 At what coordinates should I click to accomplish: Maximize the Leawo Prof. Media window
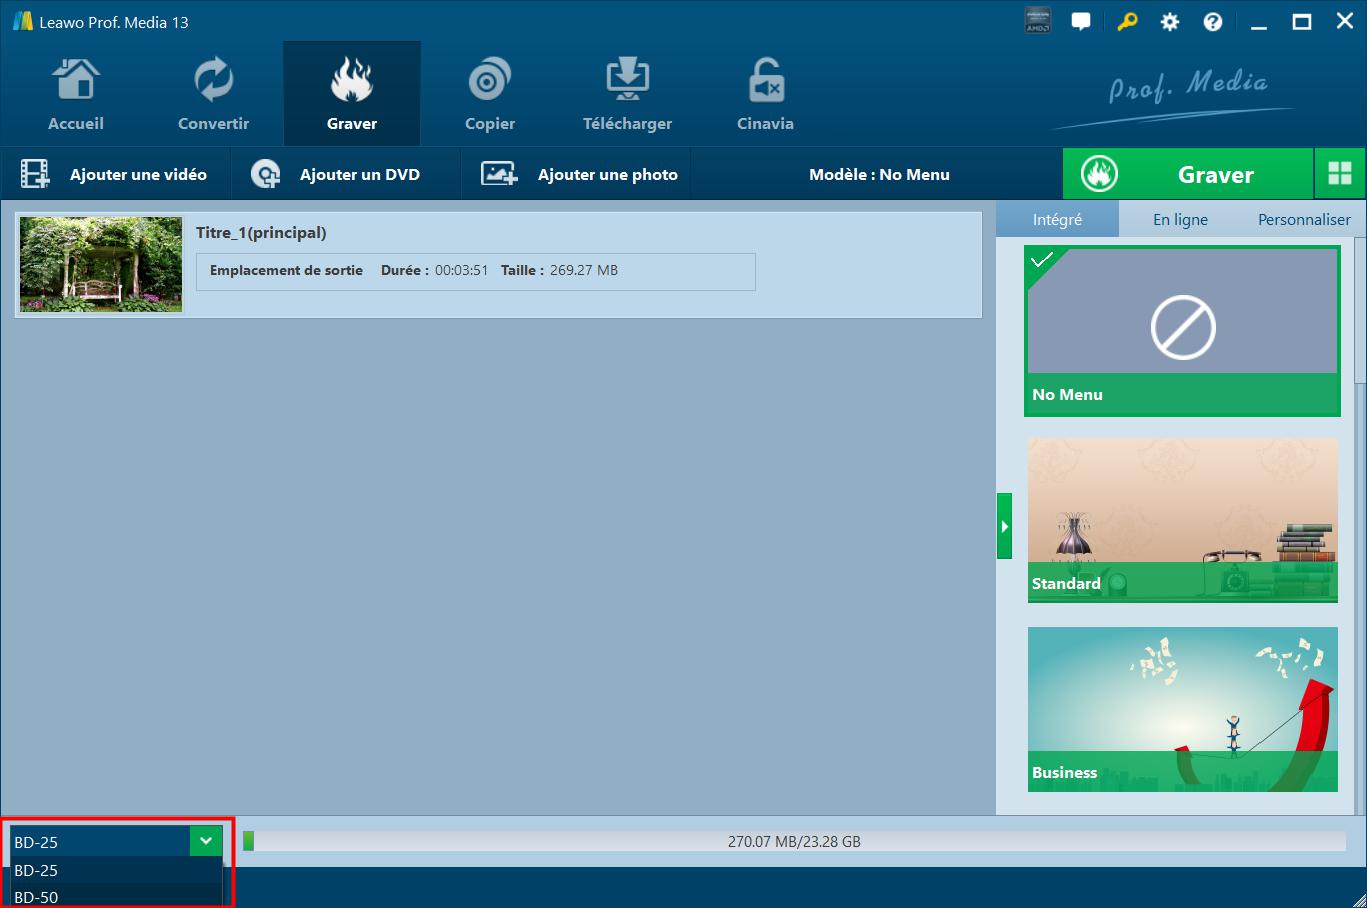(x=1302, y=21)
